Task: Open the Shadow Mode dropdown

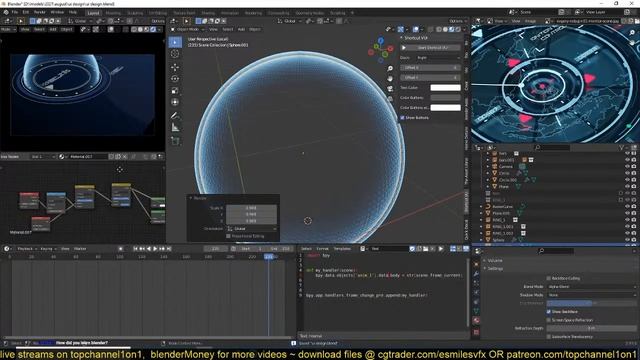Action: point(591,295)
